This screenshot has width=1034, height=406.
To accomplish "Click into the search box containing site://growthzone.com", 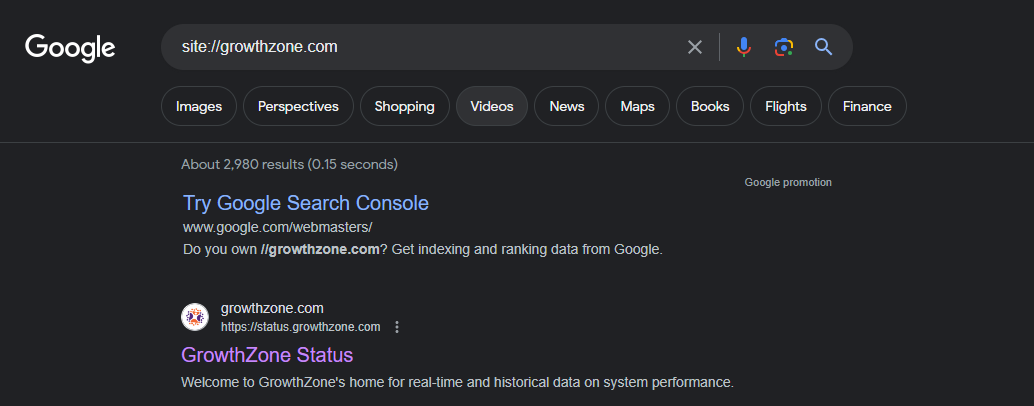I will (420, 47).
